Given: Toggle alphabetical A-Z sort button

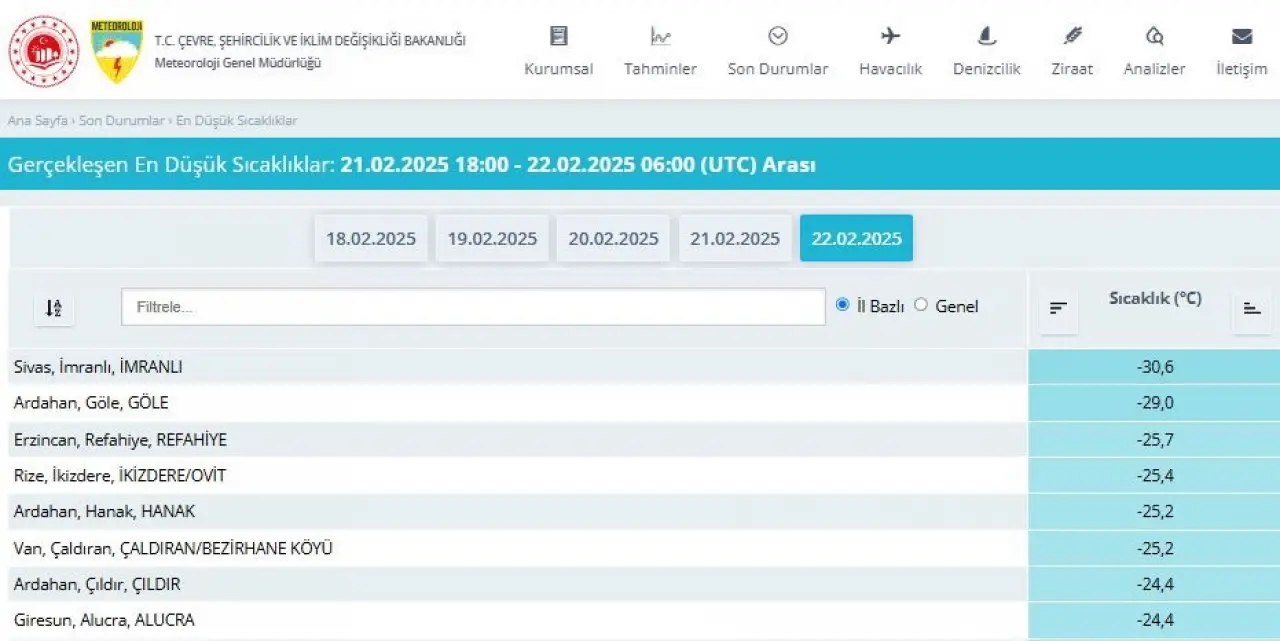Looking at the screenshot, I should point(54,308).
